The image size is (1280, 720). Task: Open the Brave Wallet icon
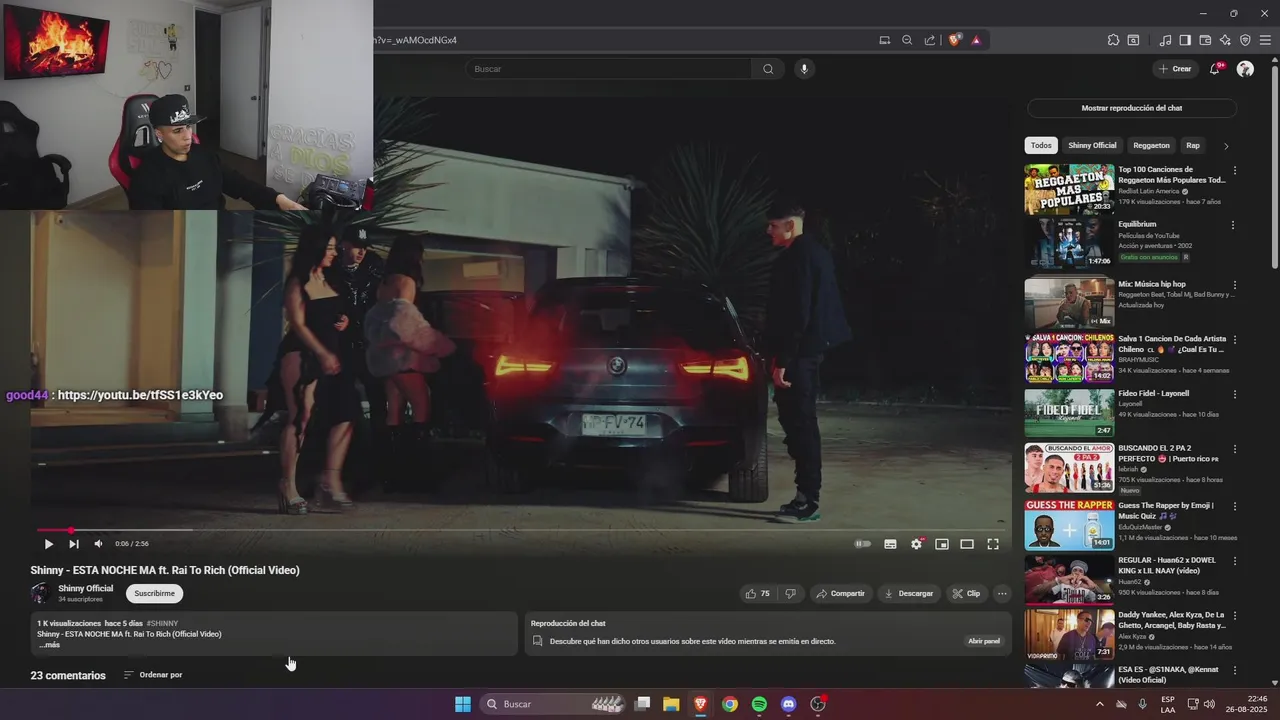[x=1205, y=40]
